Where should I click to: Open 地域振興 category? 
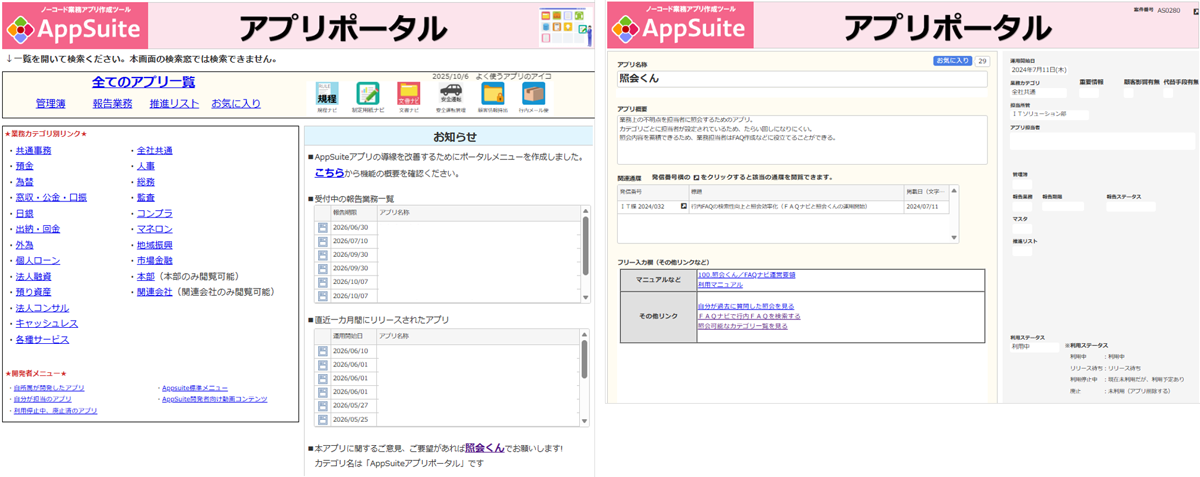point(154,244)
